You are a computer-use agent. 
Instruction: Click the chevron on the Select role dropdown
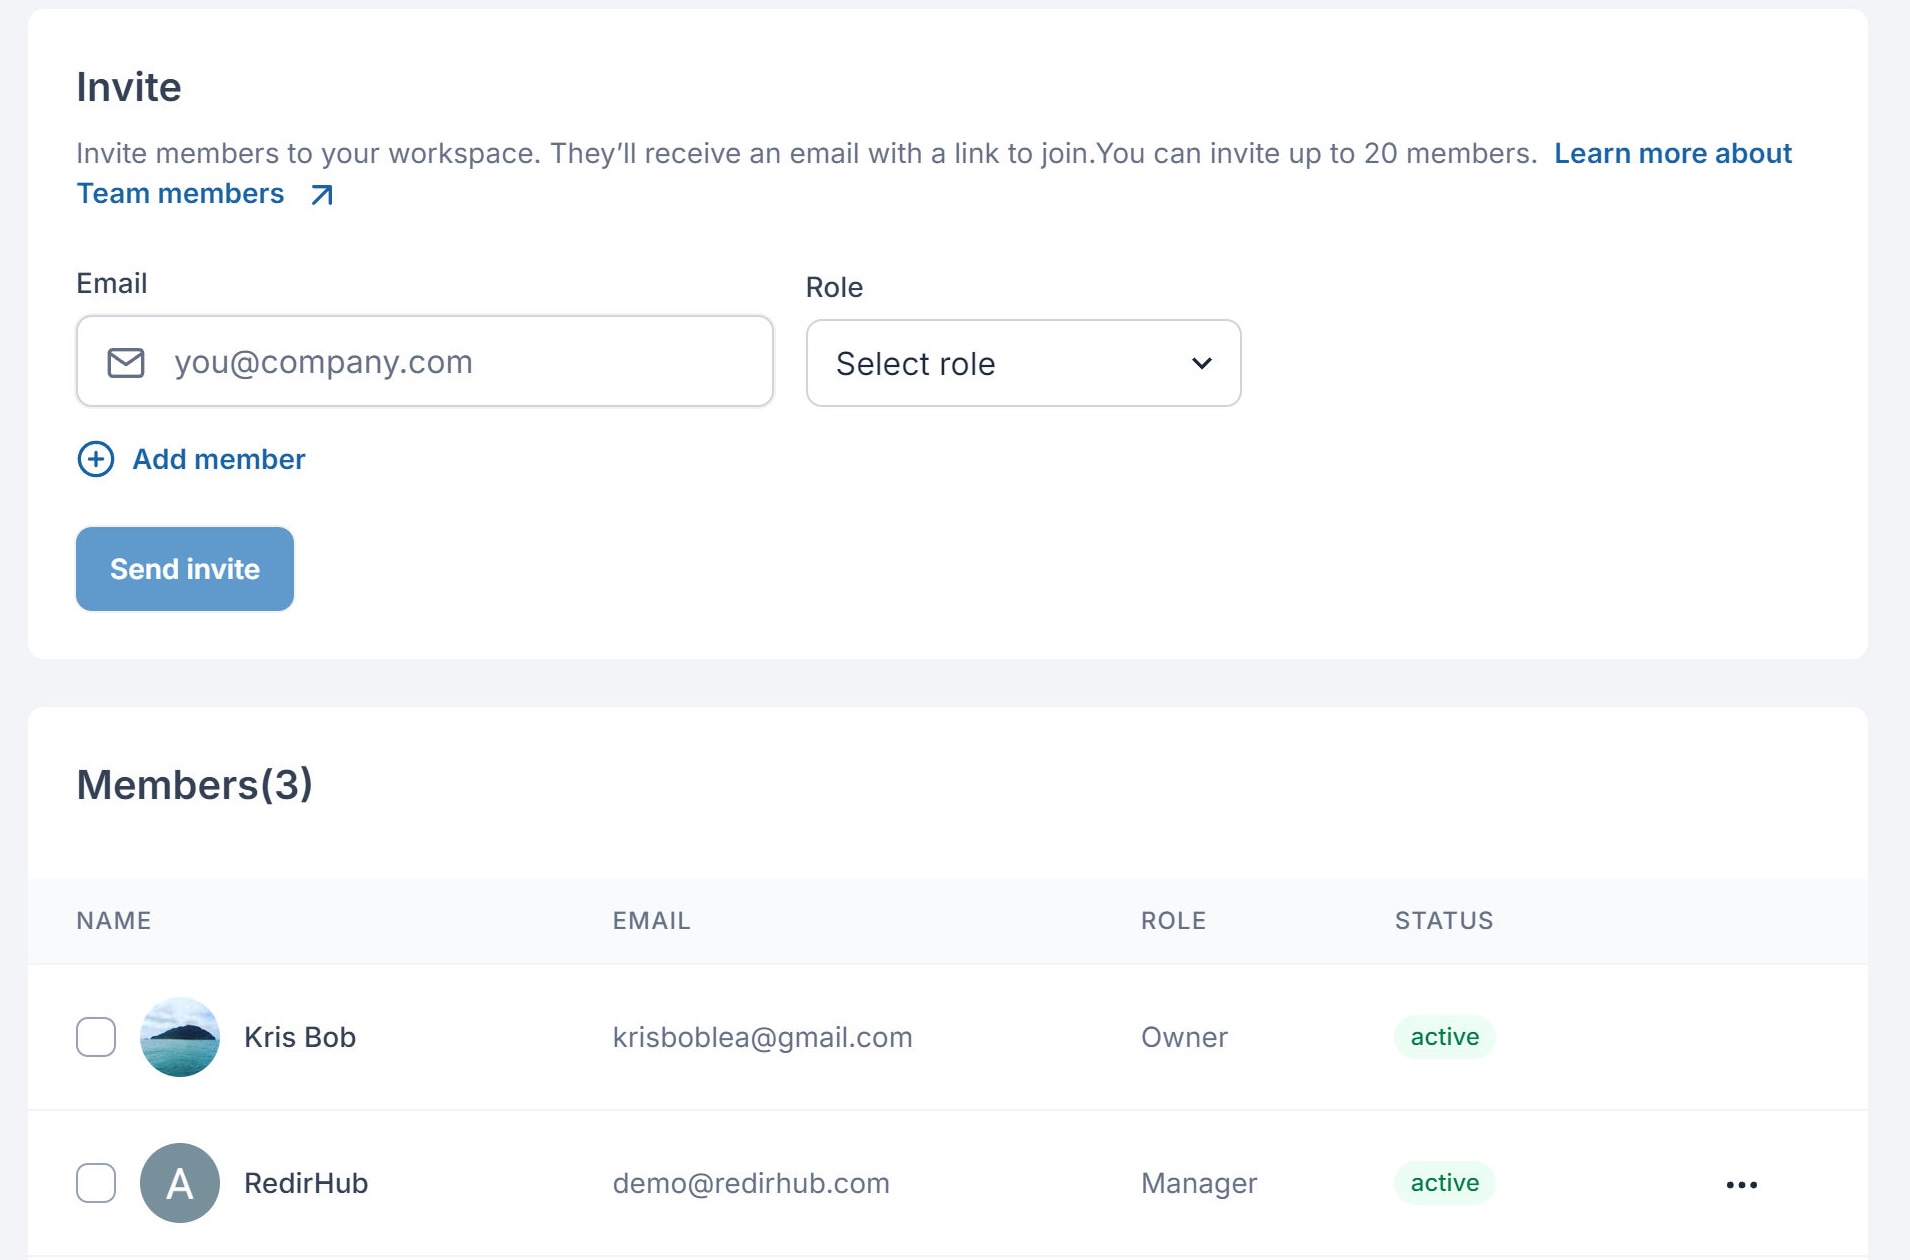1201,363
